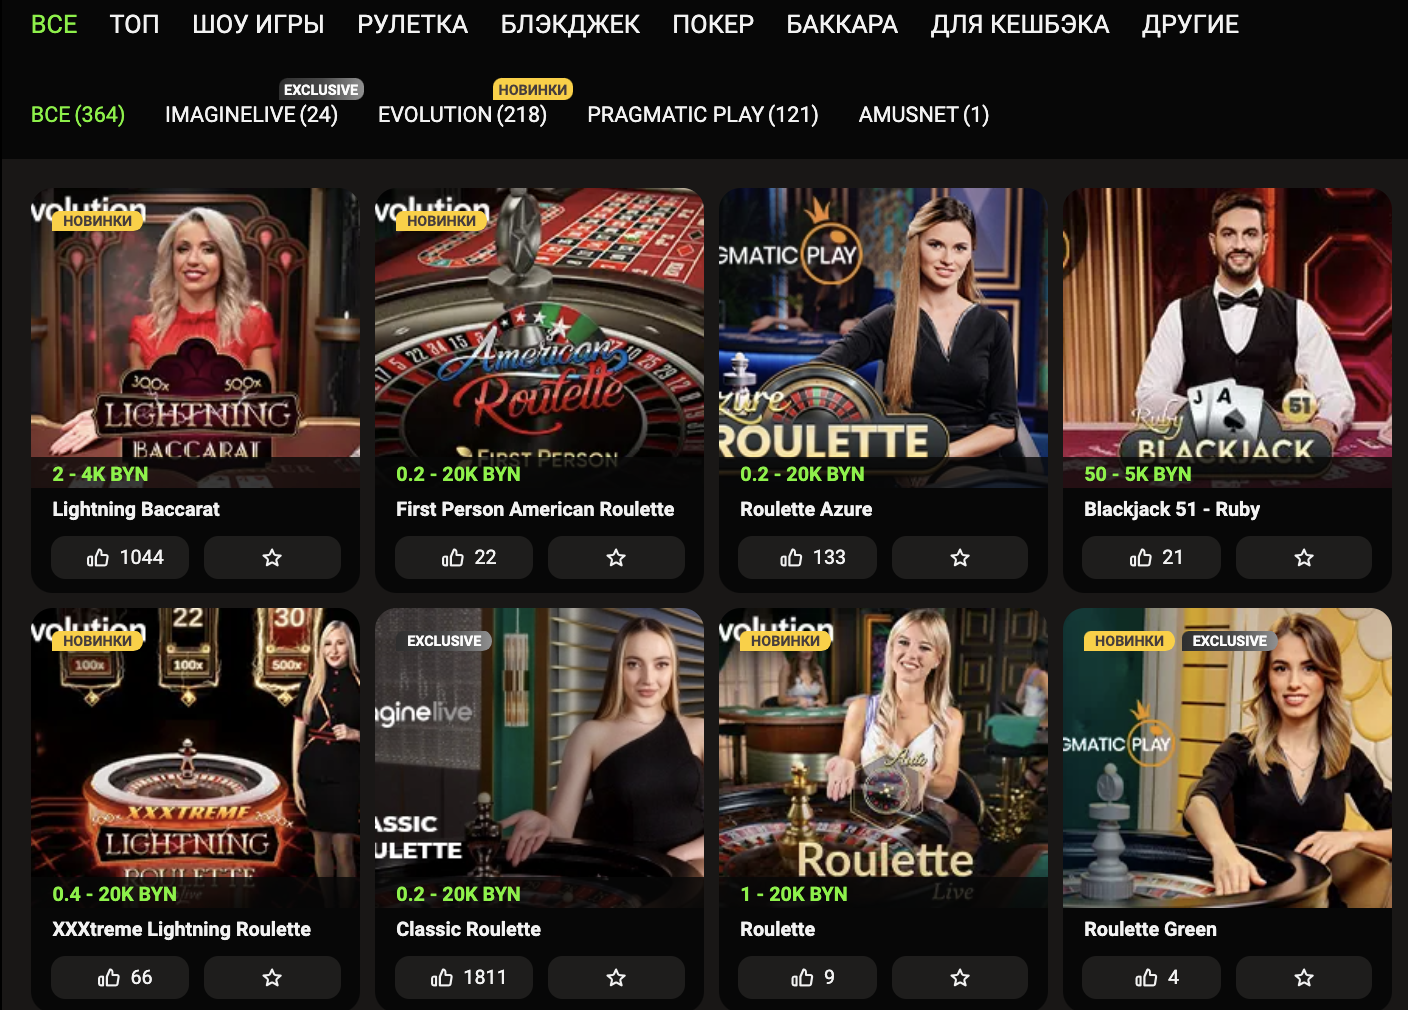The image size is (1408, 1010).
Task: Add Lightning Baccarat to favorites star
Action: click(x=272, y=557)
